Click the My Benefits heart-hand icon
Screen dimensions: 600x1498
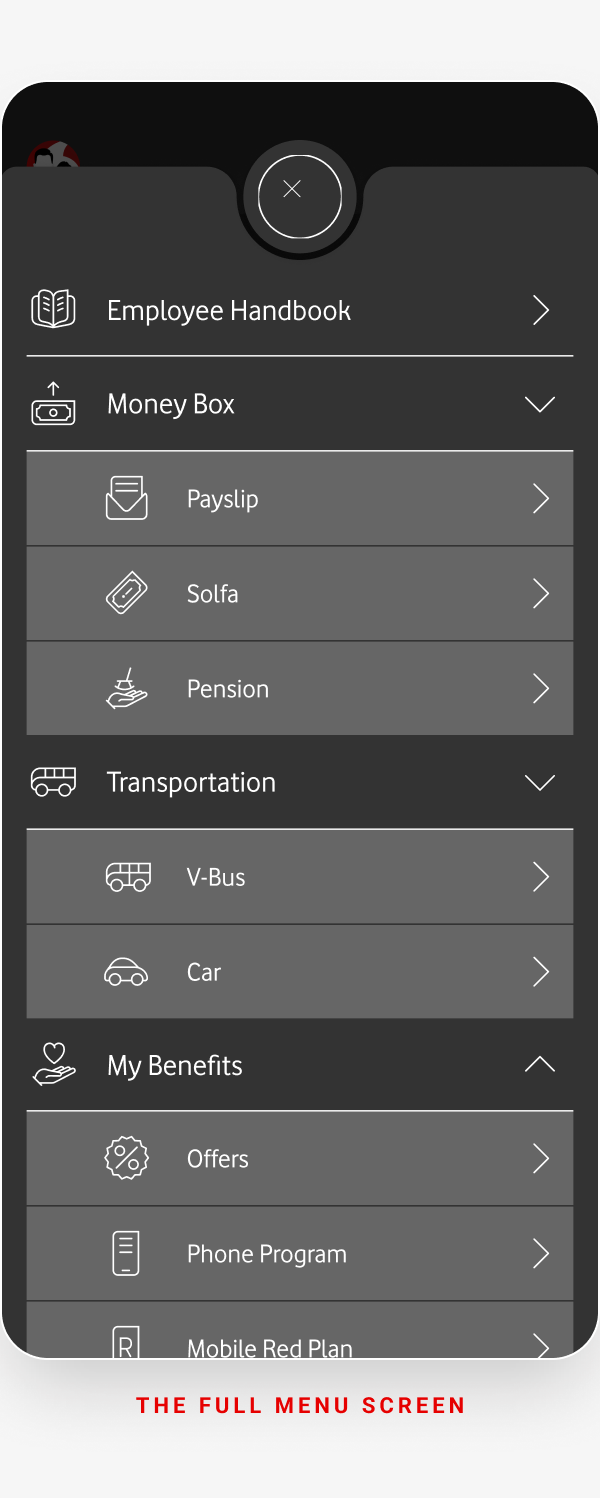point(54,1065)
